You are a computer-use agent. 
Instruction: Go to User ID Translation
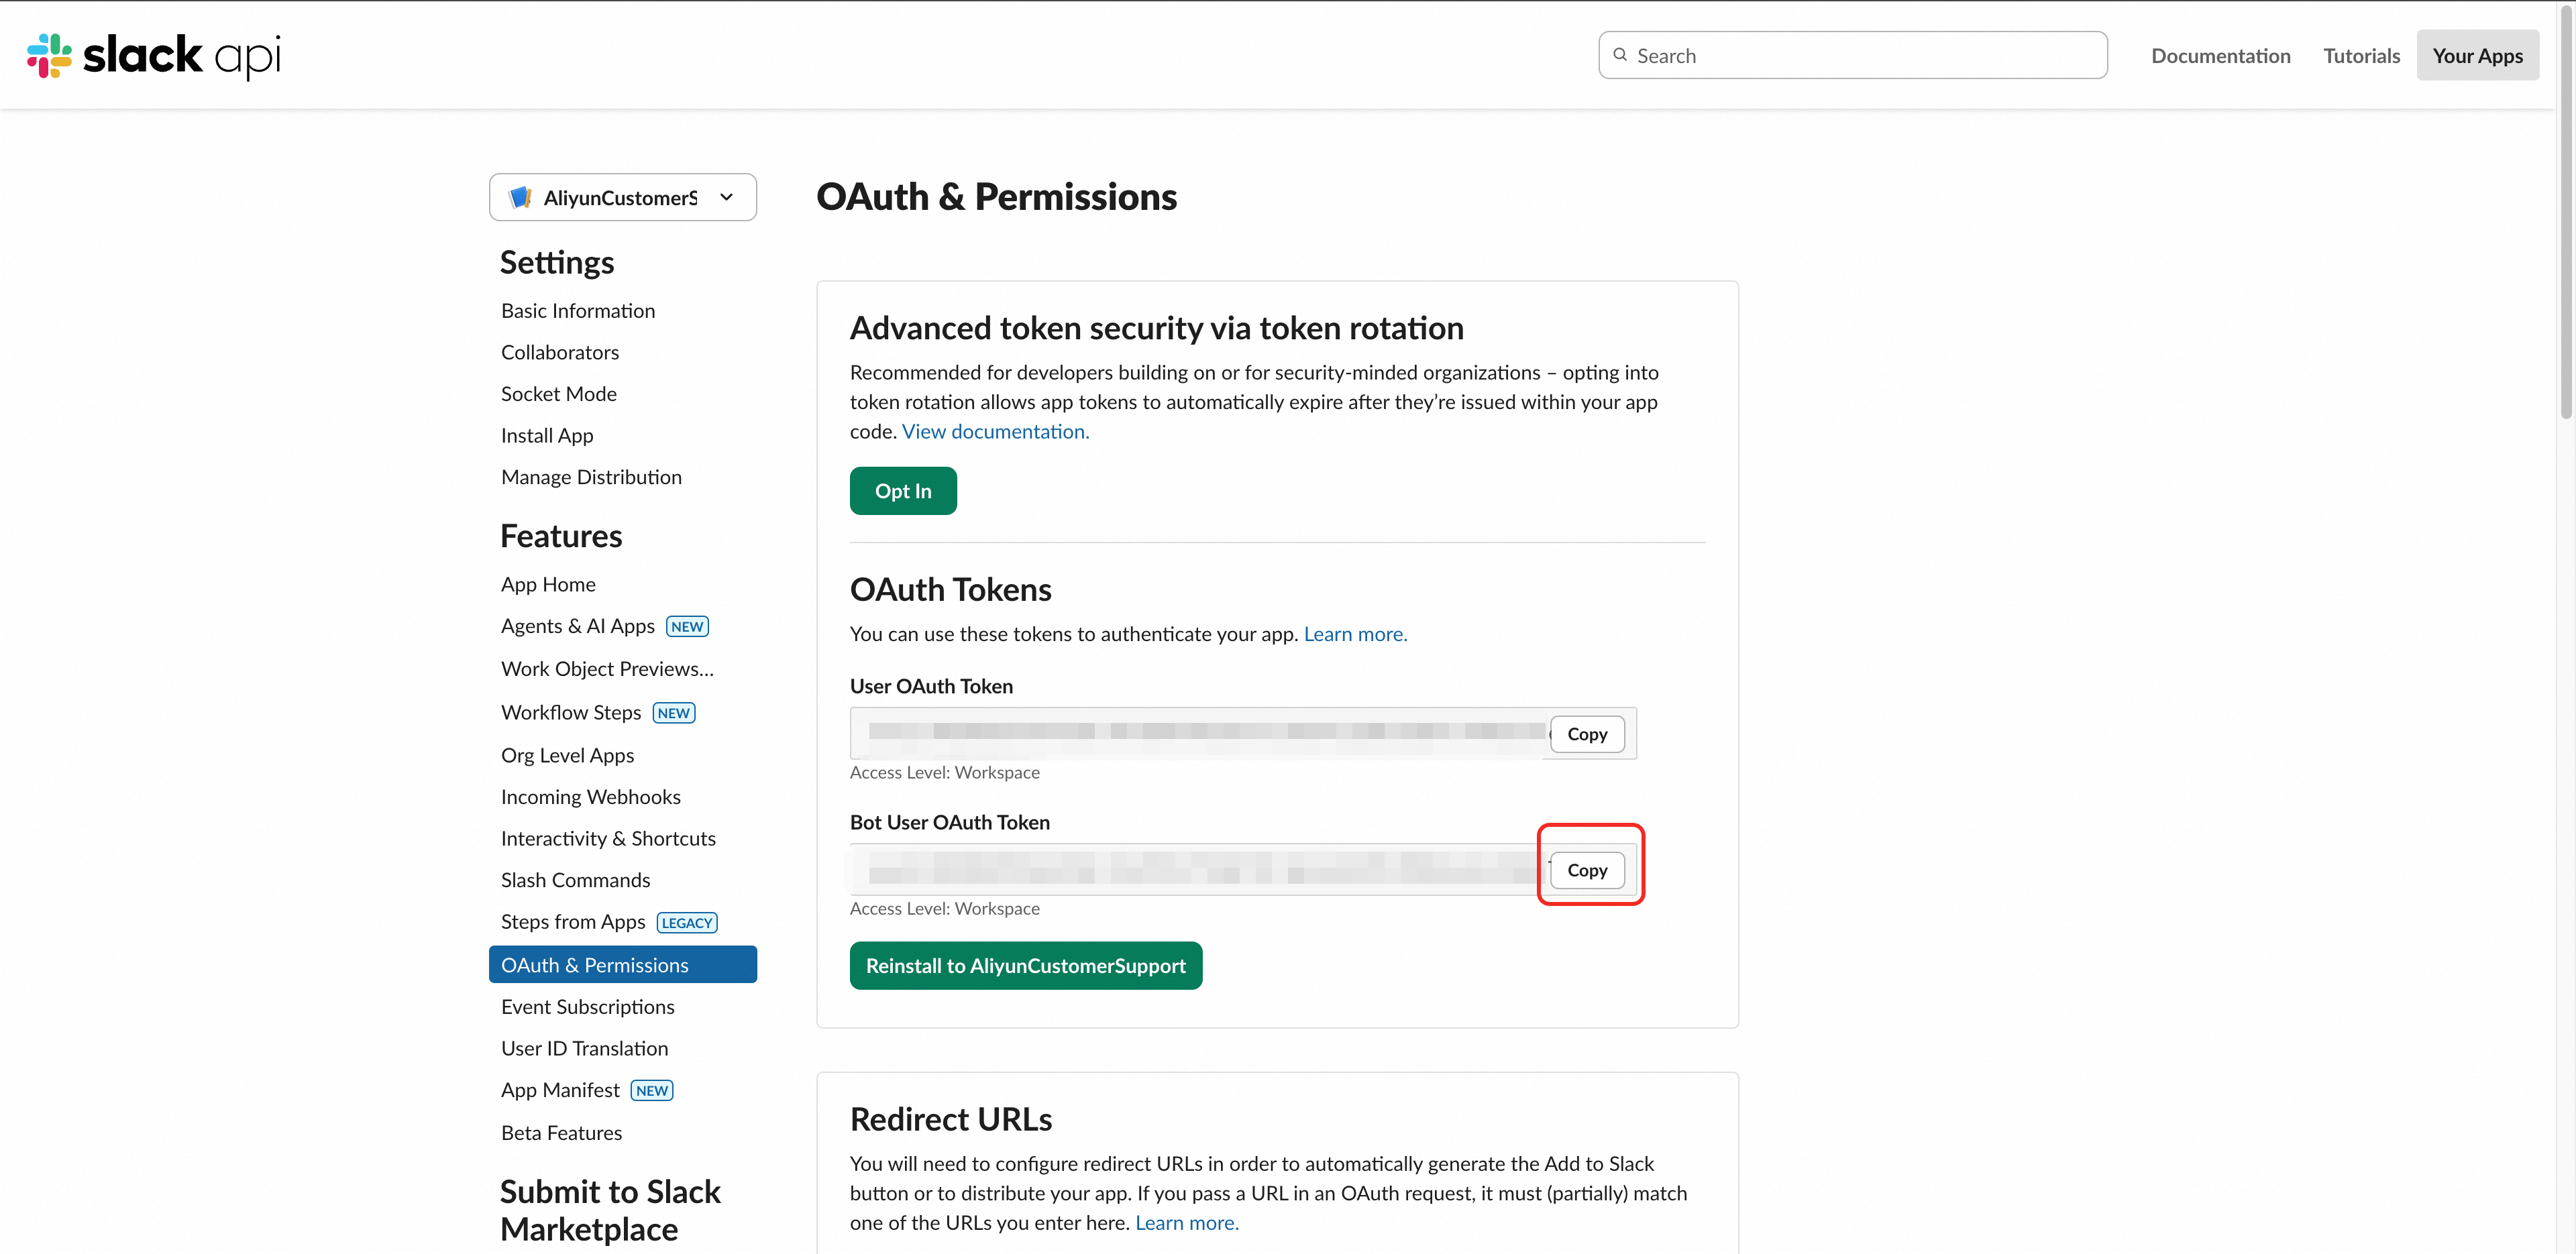point(584,1048)
